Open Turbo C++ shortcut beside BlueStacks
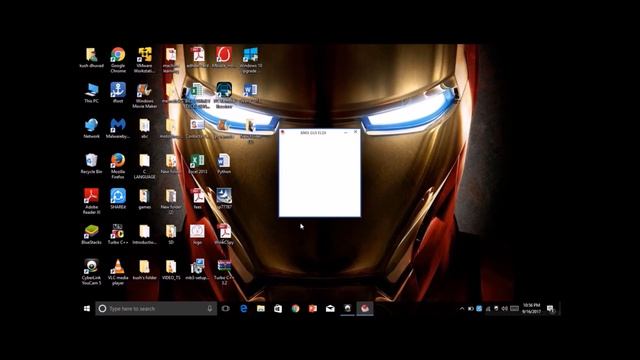Viewport: 640px width, 360px height. click(x=118, y=234)
